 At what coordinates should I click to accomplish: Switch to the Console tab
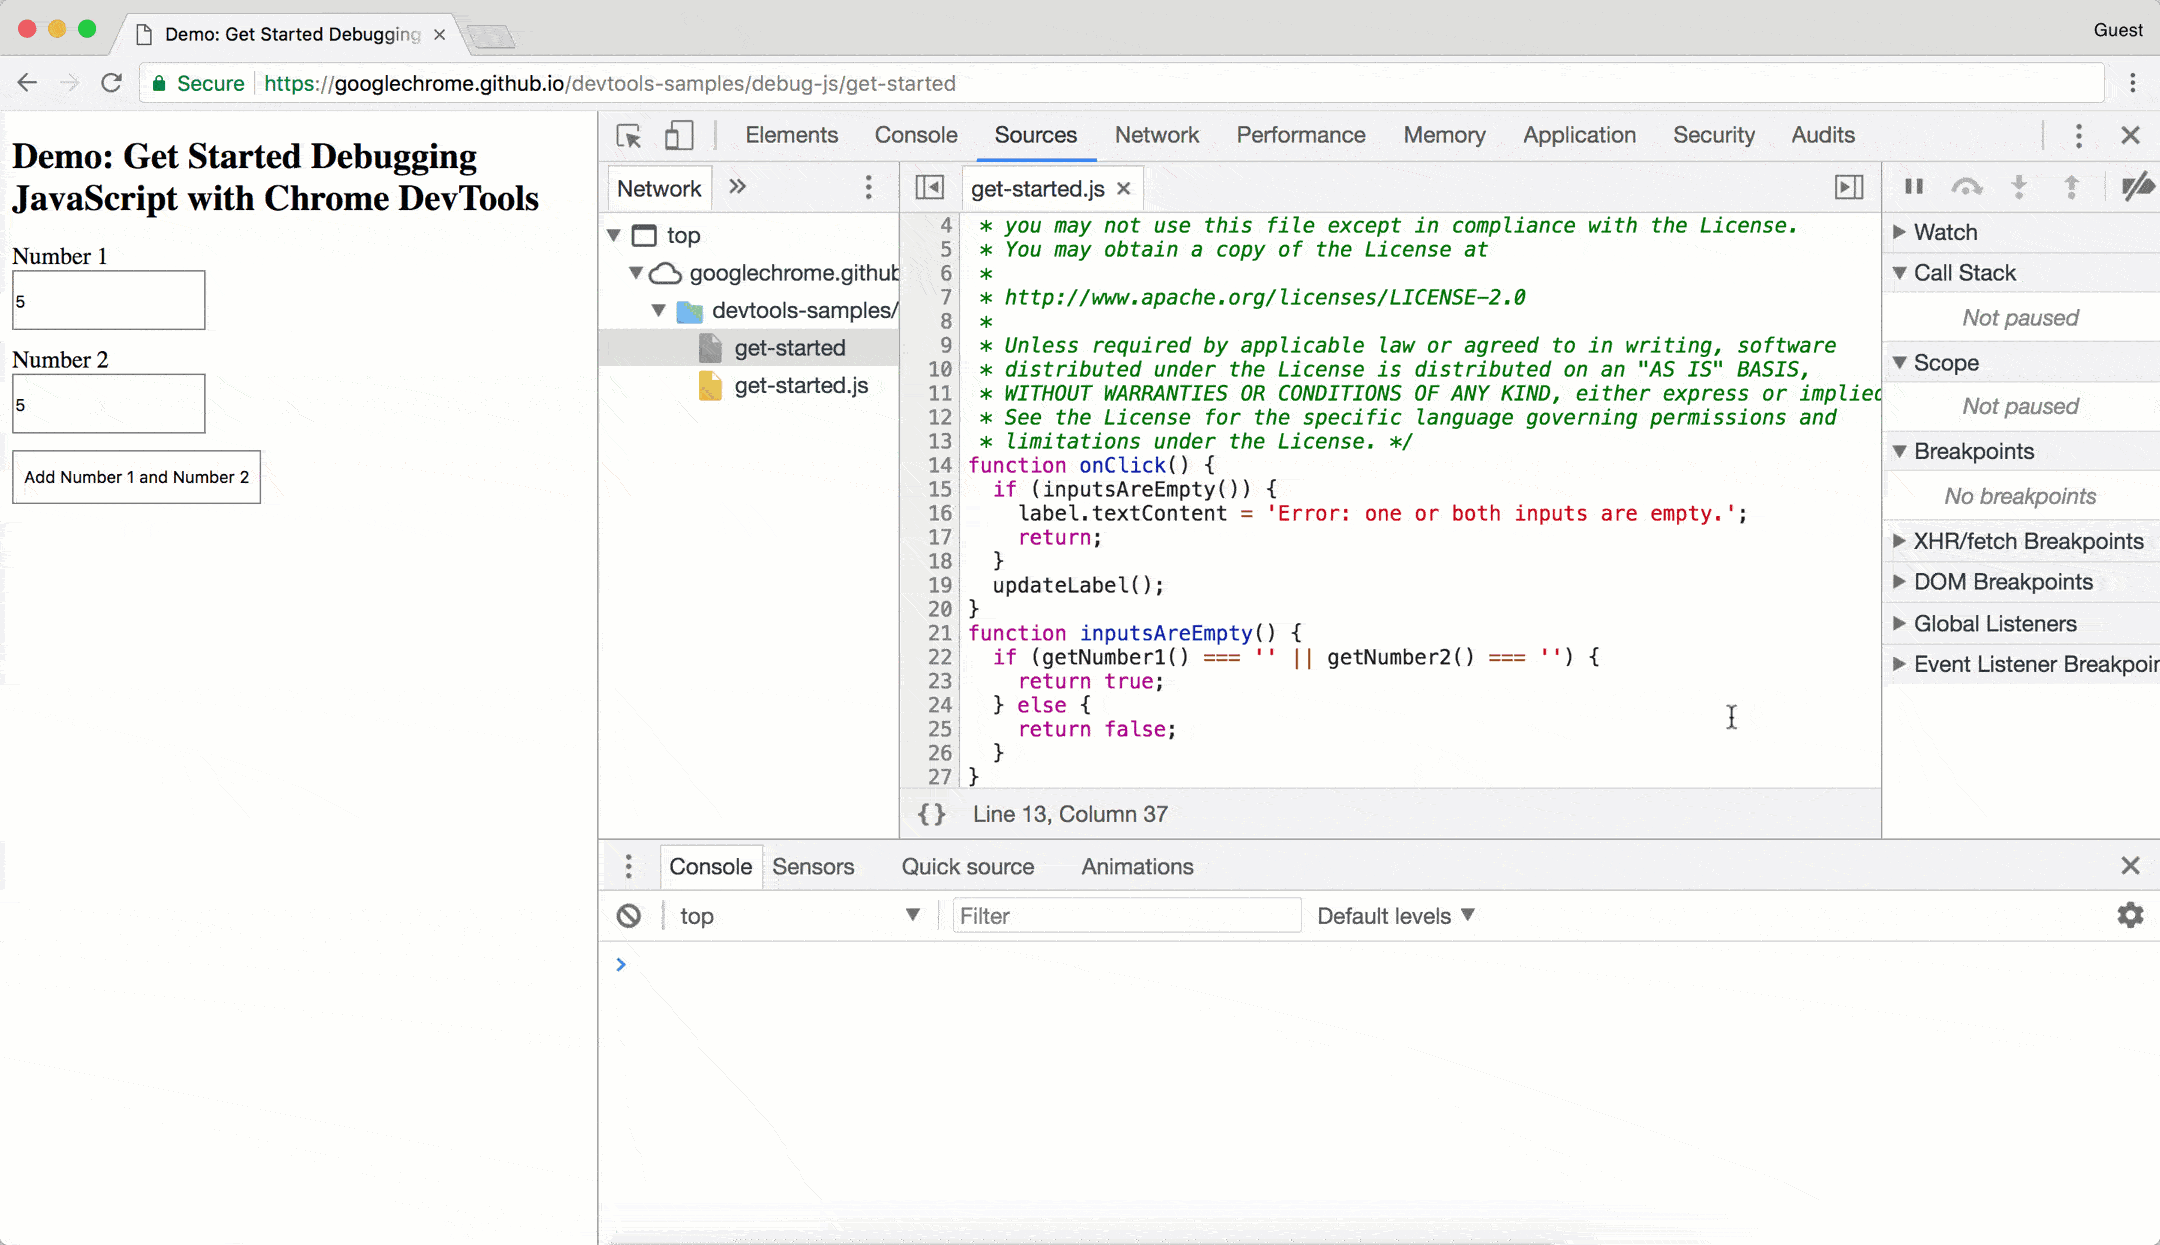click(x=915, y=135)
